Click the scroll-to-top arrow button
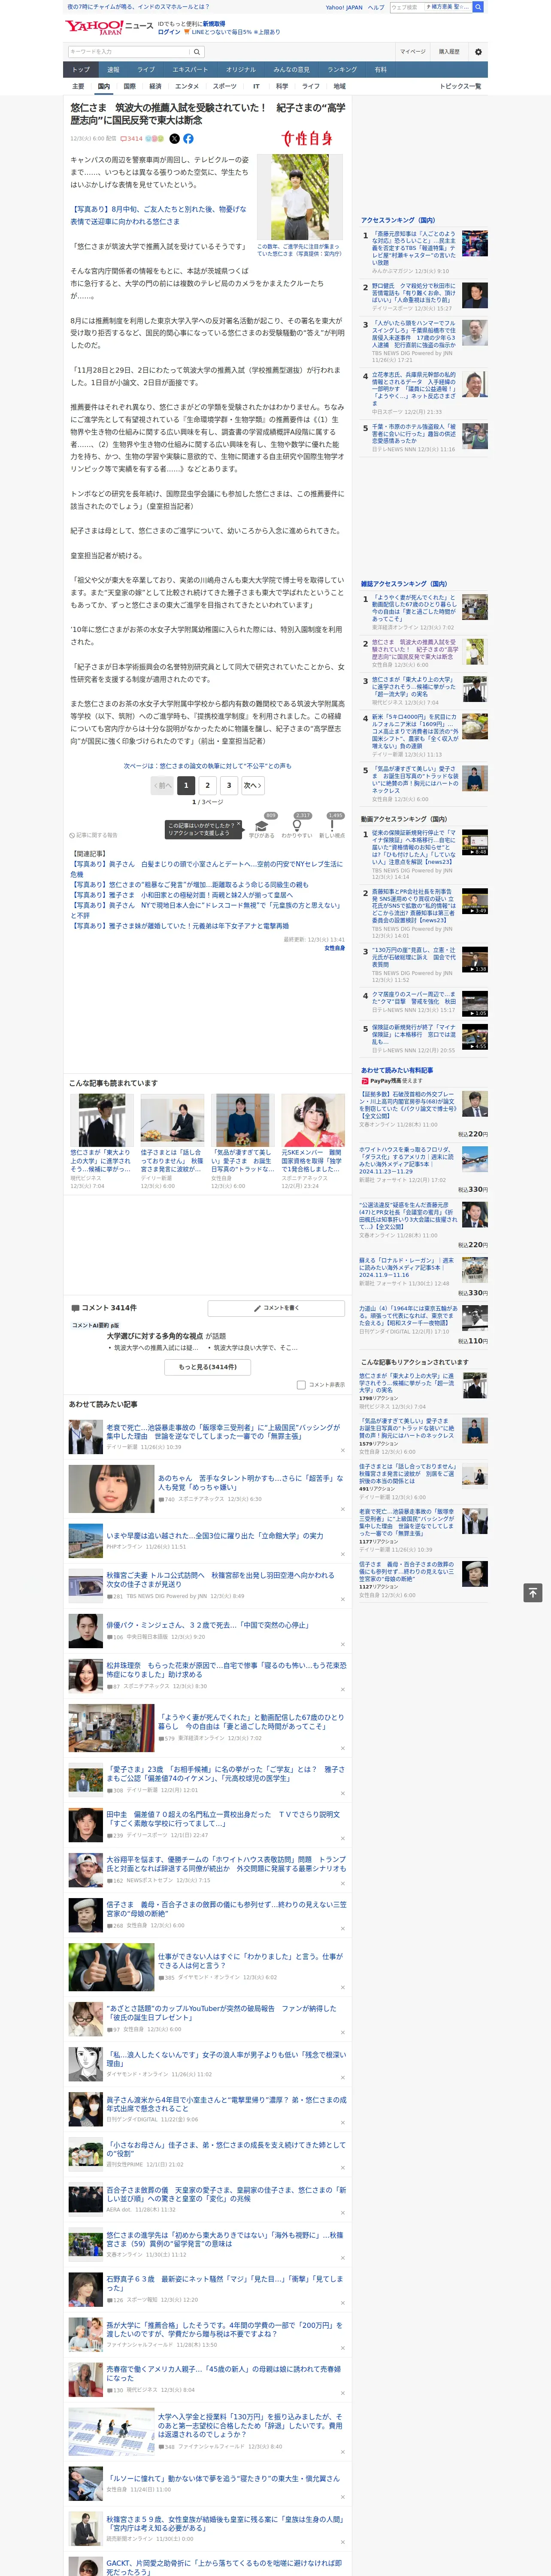Viewport: 551px width, 2576px height. point(533,1592)
